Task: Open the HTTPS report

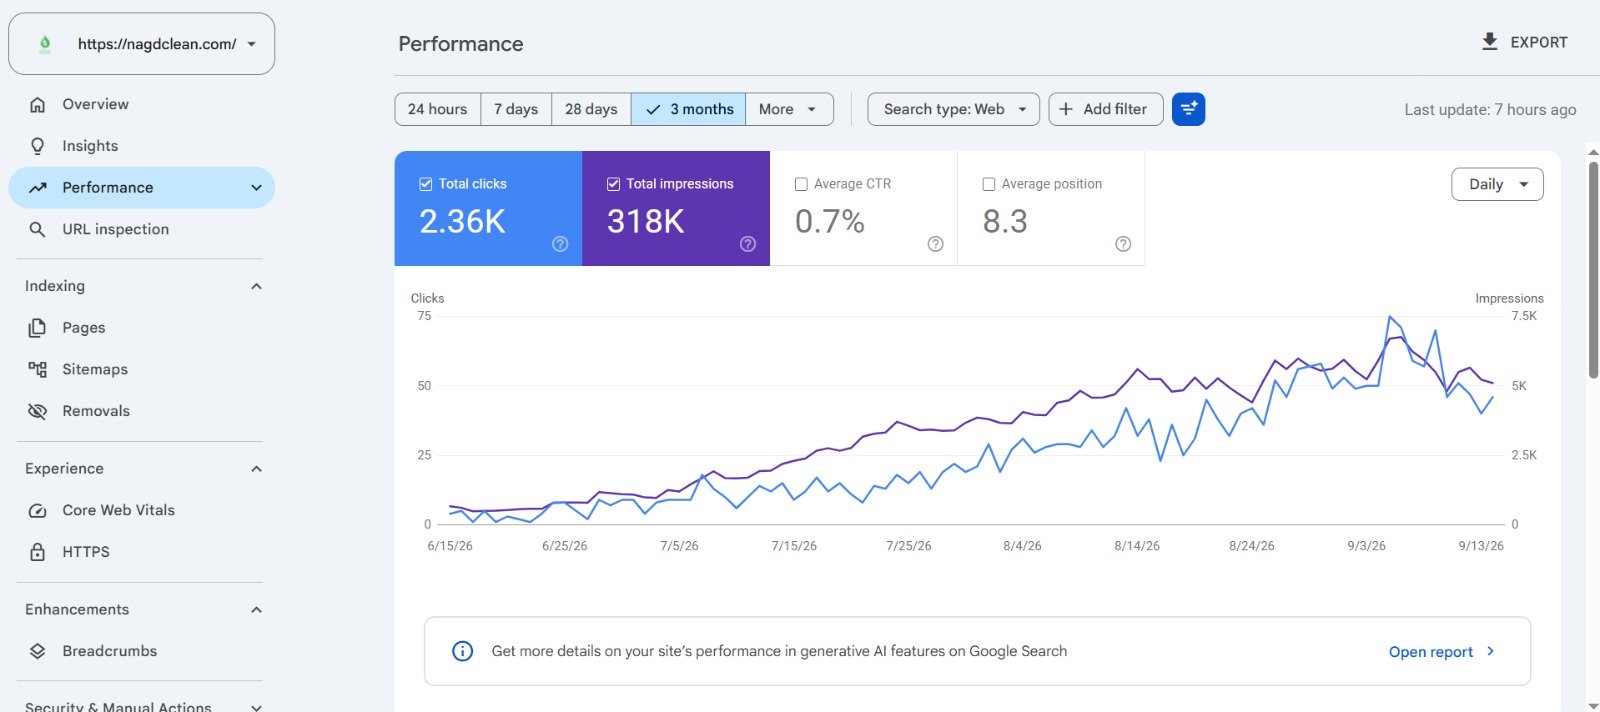Action: tap(141, 552)
